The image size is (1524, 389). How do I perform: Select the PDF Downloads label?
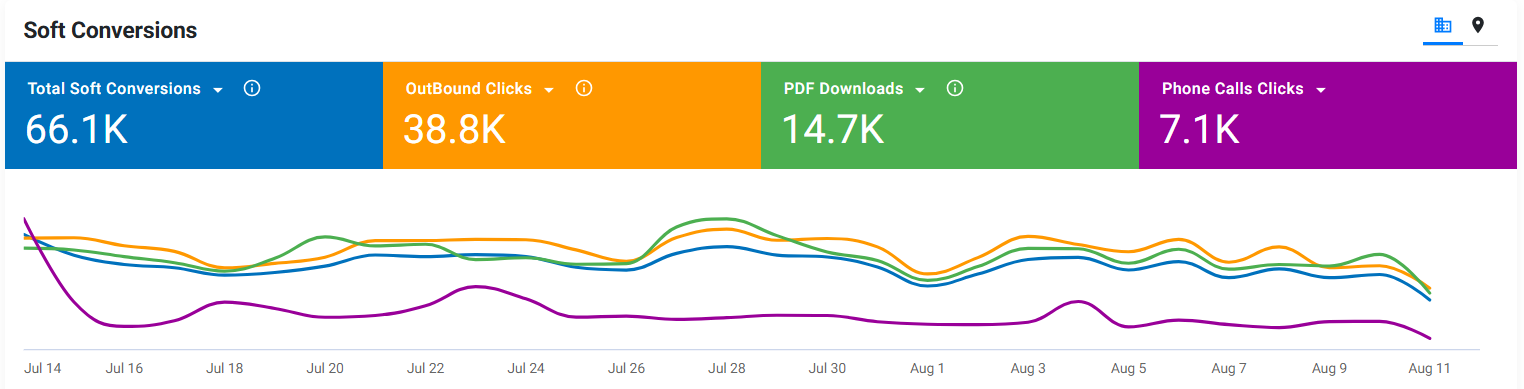tap(843, 88)
